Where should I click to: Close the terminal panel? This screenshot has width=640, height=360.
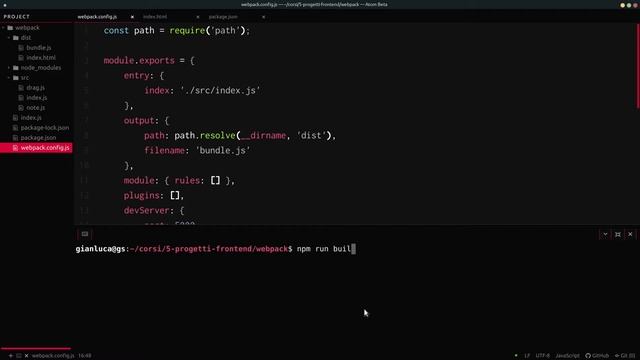pos(630,234)
